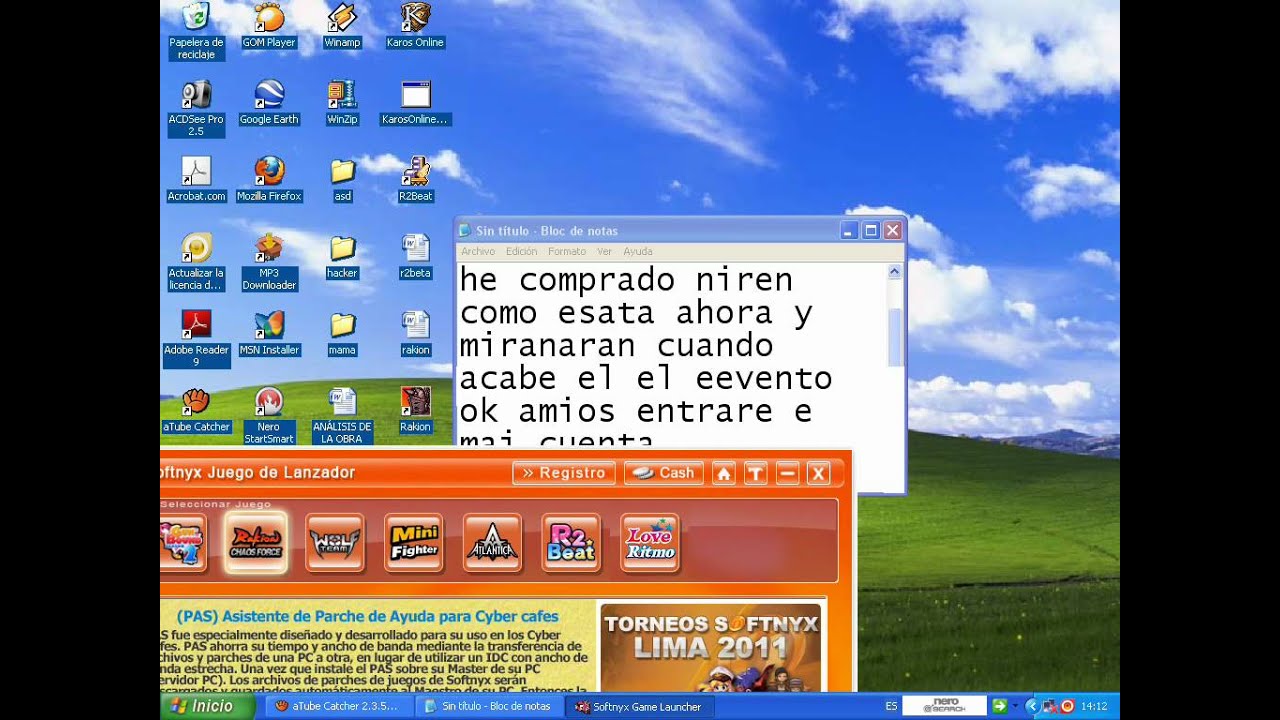This screenshot has width=1280, height=720.
Task: Select the Rakion desktop shortcut icon
Action: coord(415,412)
